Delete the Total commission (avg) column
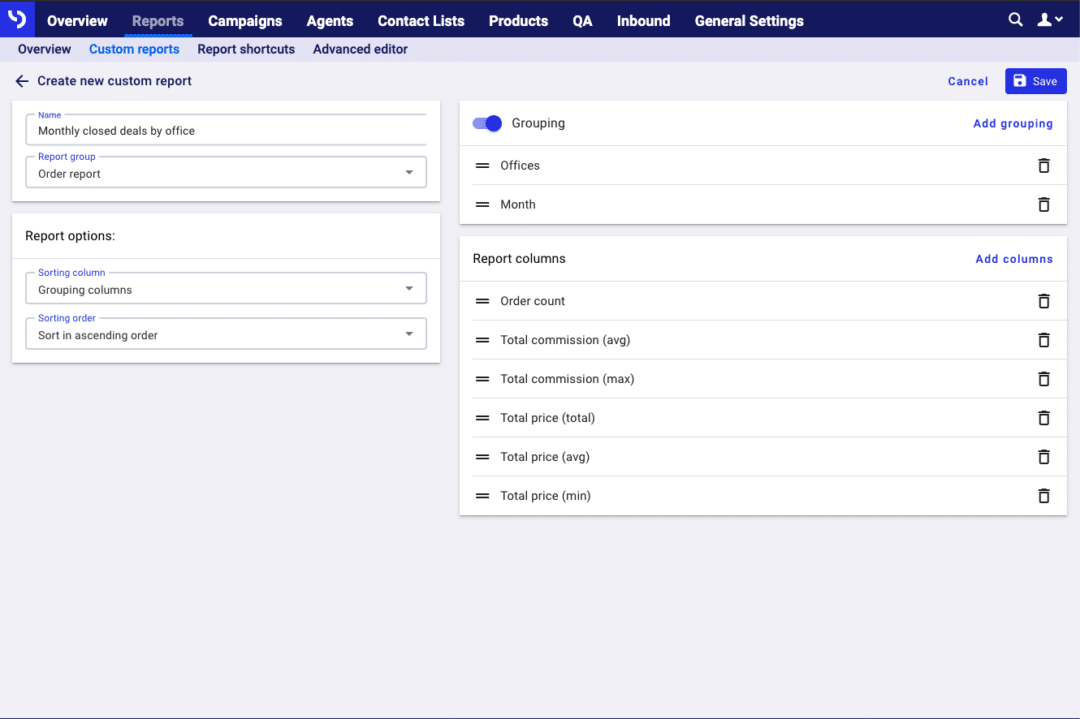The width and height of the screenshot is (1080, 719). click(1043, 339)
